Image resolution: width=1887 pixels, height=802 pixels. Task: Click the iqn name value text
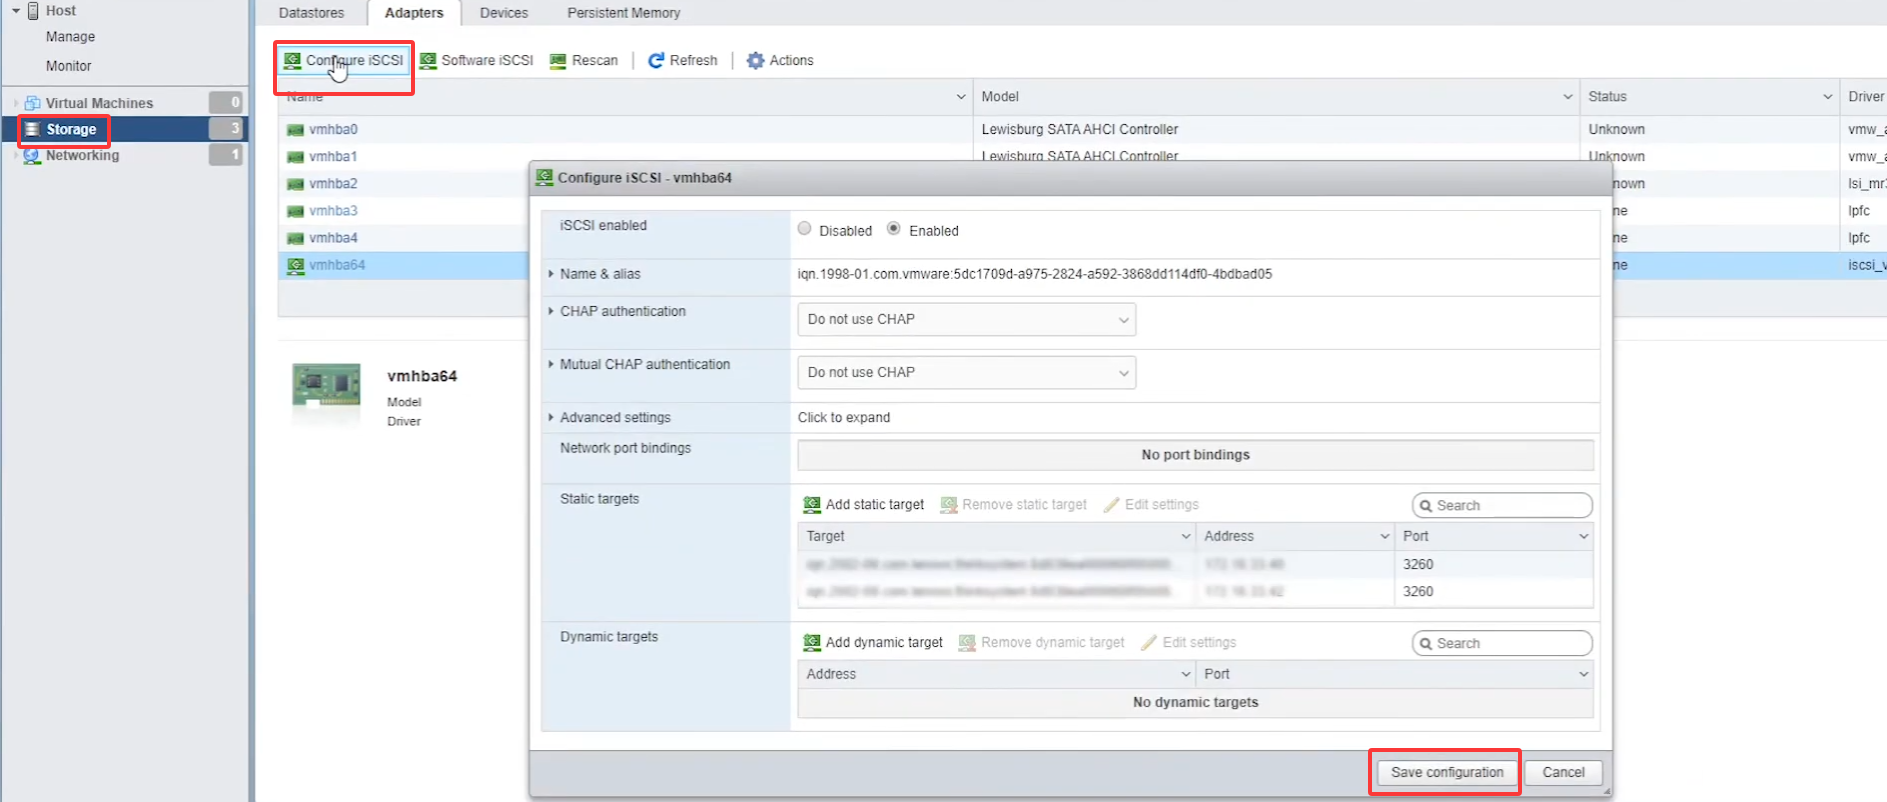pyautogui.click(x=1034, y=274)
